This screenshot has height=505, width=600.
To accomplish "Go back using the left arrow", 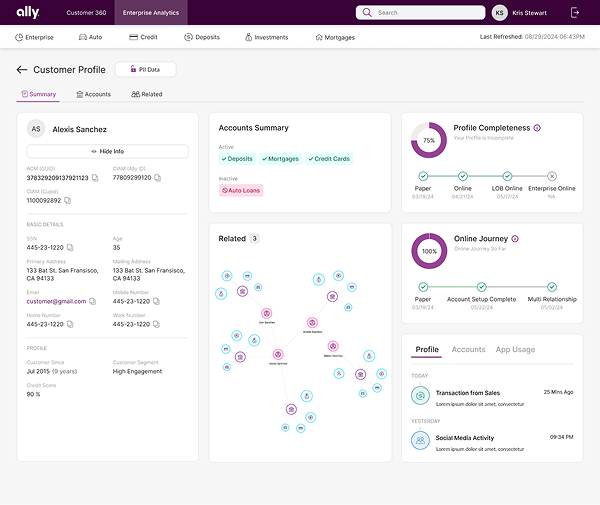I will (22, 70).
